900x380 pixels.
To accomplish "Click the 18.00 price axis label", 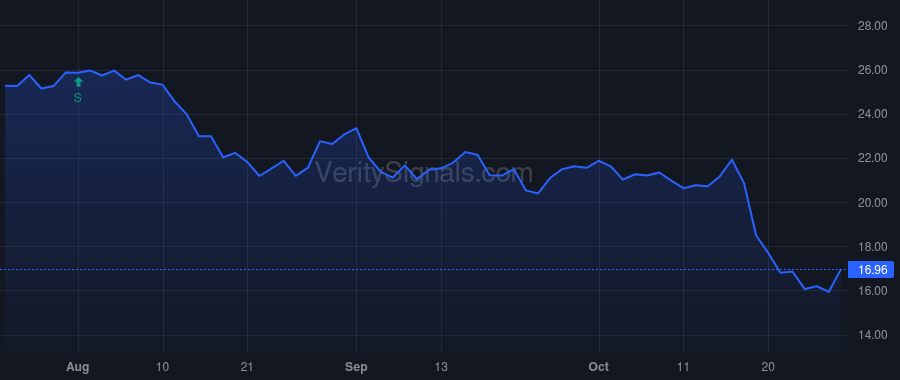I will tap(872, 247).
